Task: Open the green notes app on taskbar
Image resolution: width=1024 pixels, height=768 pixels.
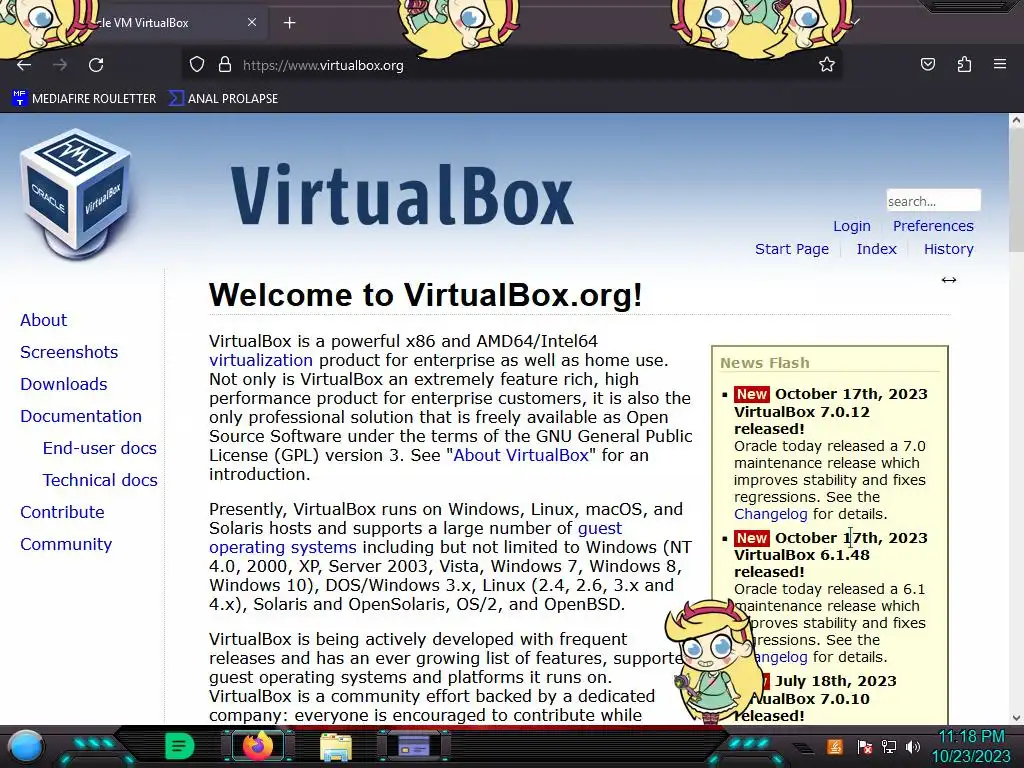Action: [x=180, y=746]
